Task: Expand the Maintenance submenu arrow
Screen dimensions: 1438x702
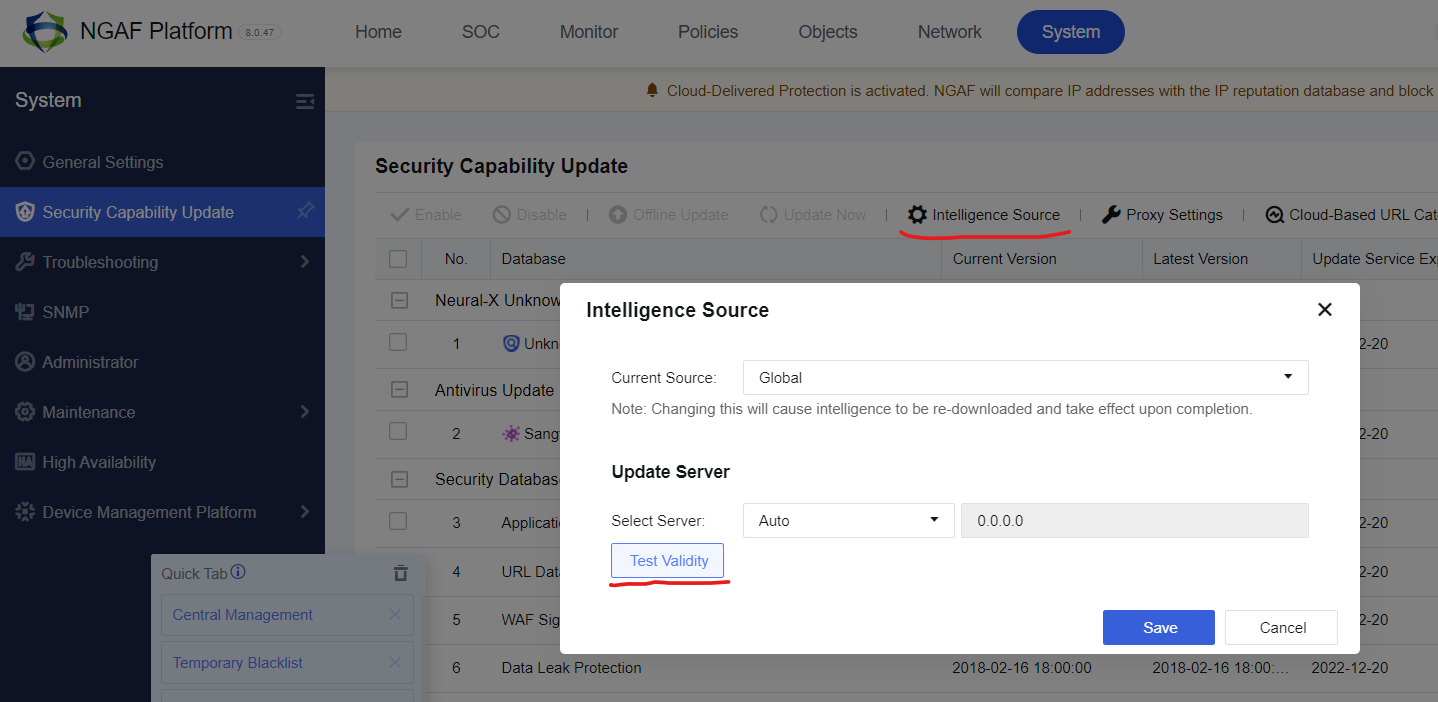Action: pos(305,412)
